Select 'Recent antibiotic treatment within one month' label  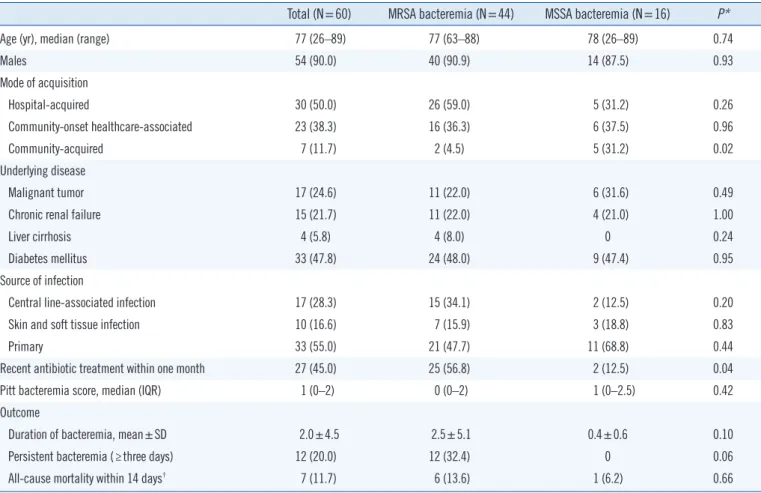point(102,368)
